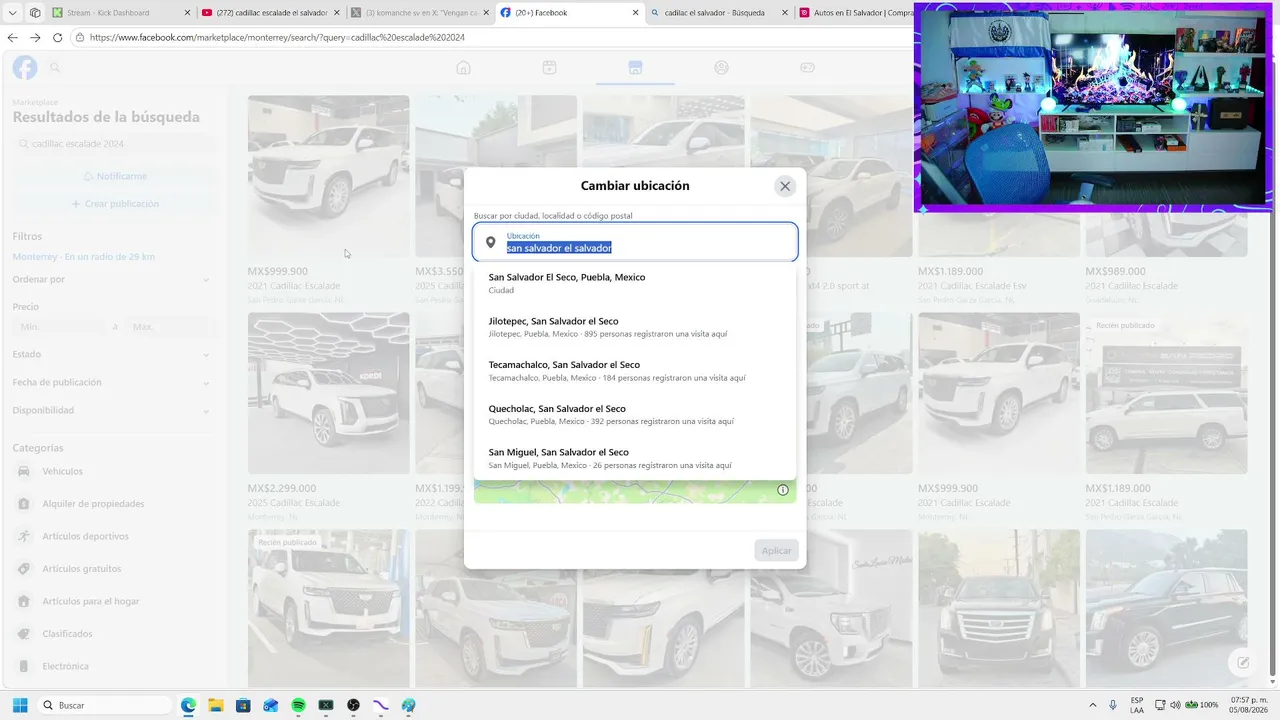
Task: Open the browser tab actions icon
Action: pos(35,13)
